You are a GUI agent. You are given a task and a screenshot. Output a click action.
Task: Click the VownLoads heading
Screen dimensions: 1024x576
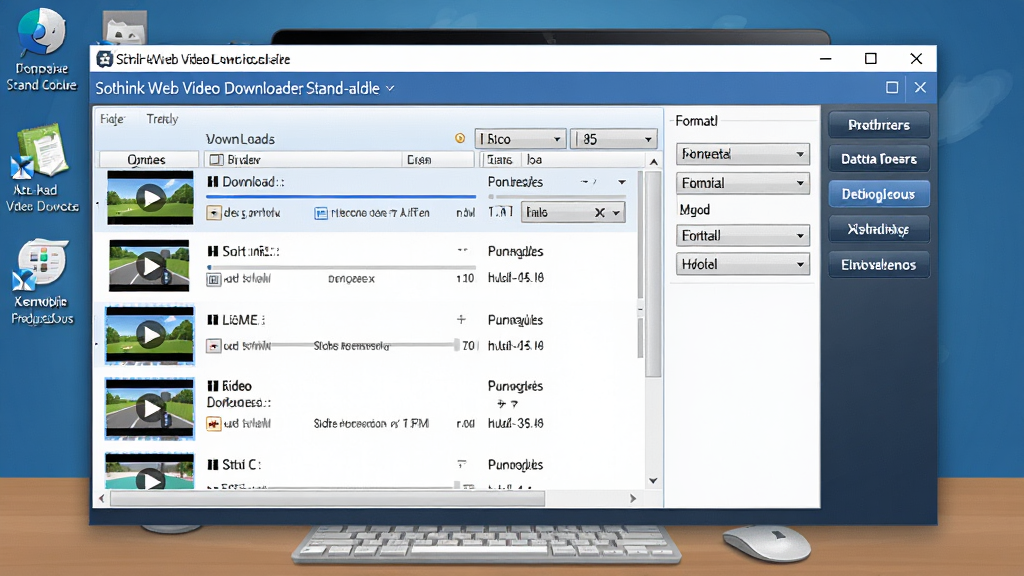pyautogui.click(x=240, y=139)
